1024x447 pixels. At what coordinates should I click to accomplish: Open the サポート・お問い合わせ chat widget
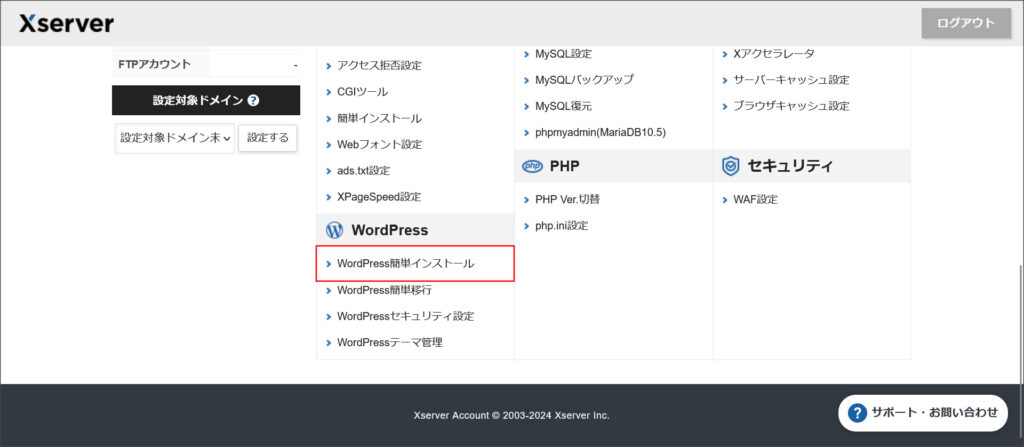(x=923, y=412)
